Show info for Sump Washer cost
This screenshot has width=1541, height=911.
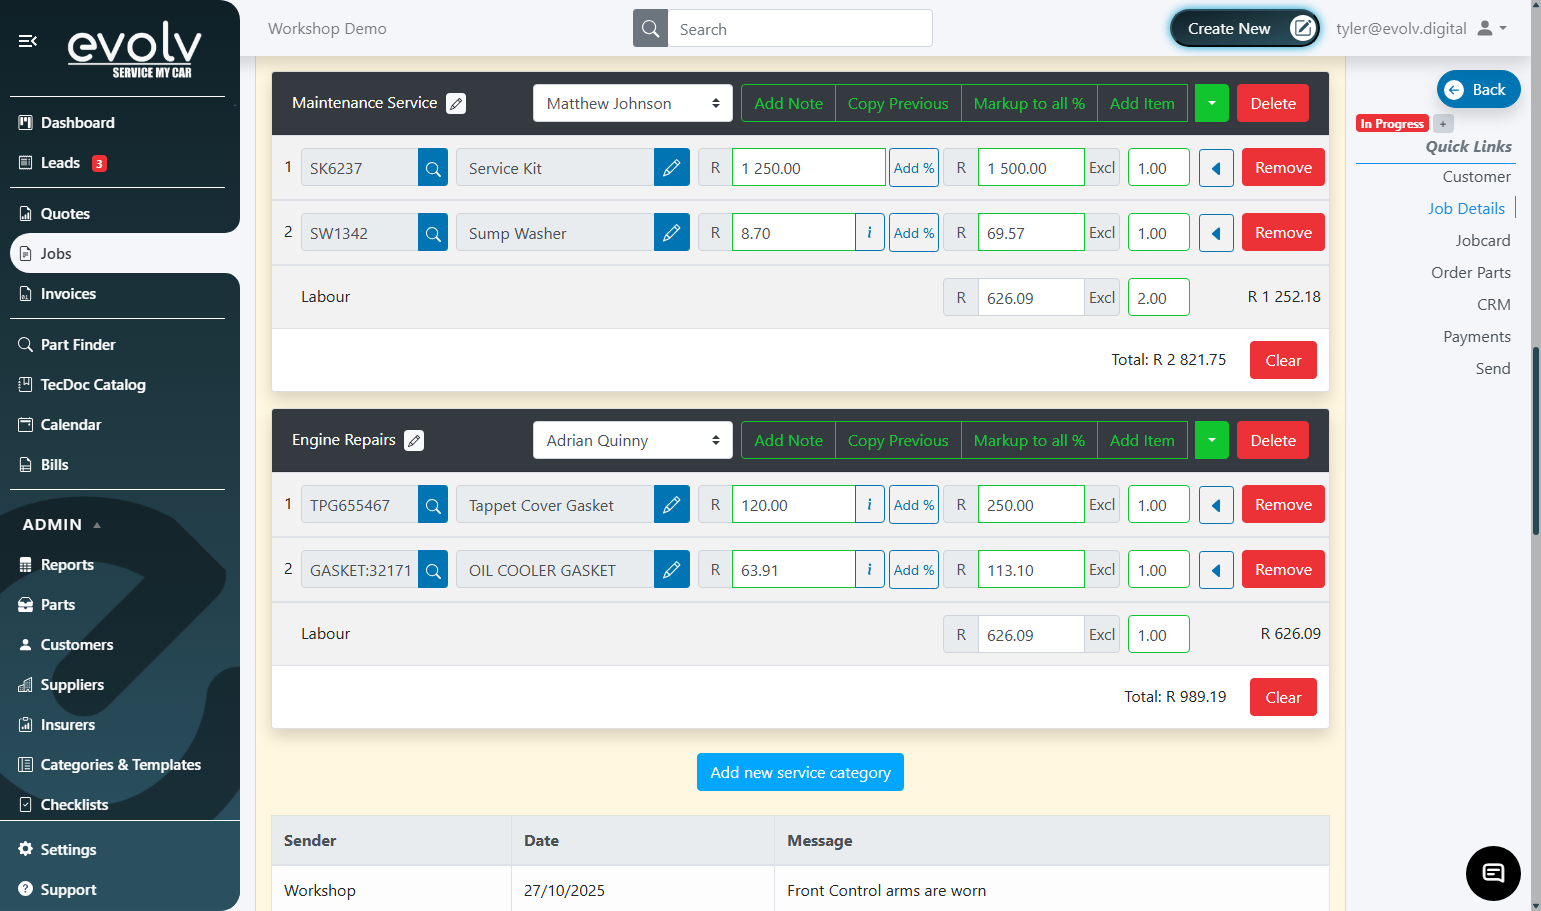click(869, 233)
